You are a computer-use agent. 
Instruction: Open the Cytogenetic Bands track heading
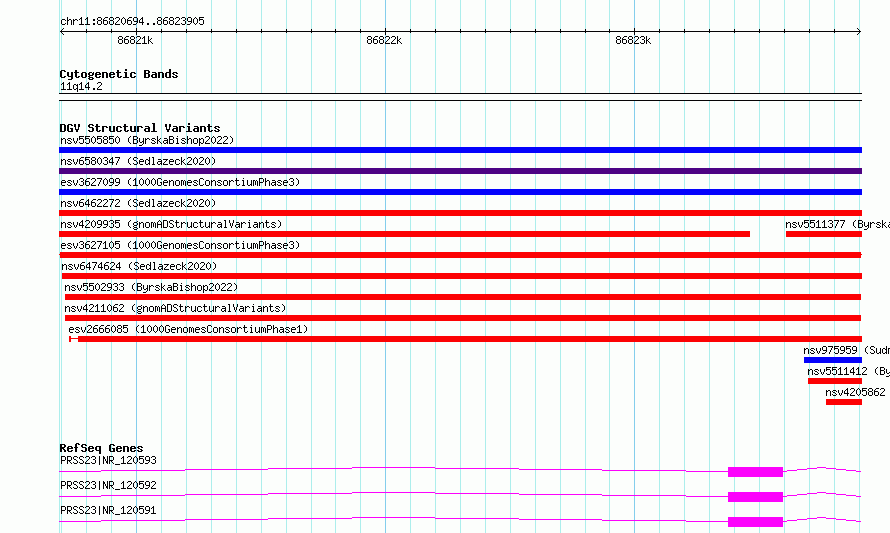coord(119,74)
